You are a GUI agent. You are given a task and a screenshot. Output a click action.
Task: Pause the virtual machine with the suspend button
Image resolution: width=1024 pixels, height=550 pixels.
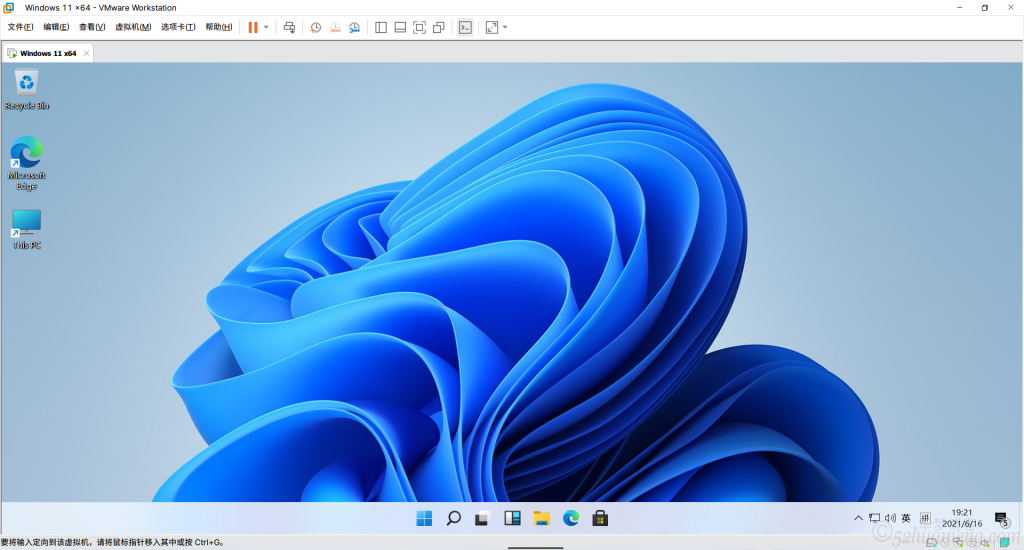253,27
